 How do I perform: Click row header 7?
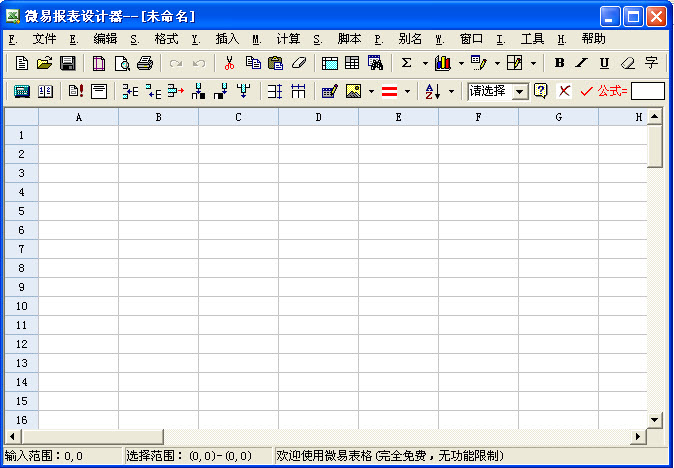pyautogui.click(x=21, y=249)
